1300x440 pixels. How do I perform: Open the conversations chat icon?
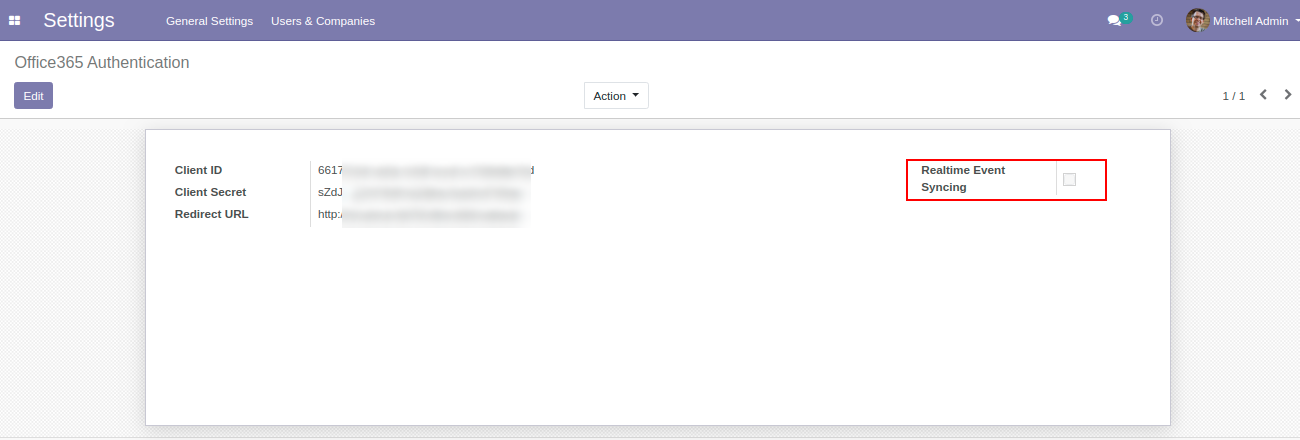click(1115, 21)
